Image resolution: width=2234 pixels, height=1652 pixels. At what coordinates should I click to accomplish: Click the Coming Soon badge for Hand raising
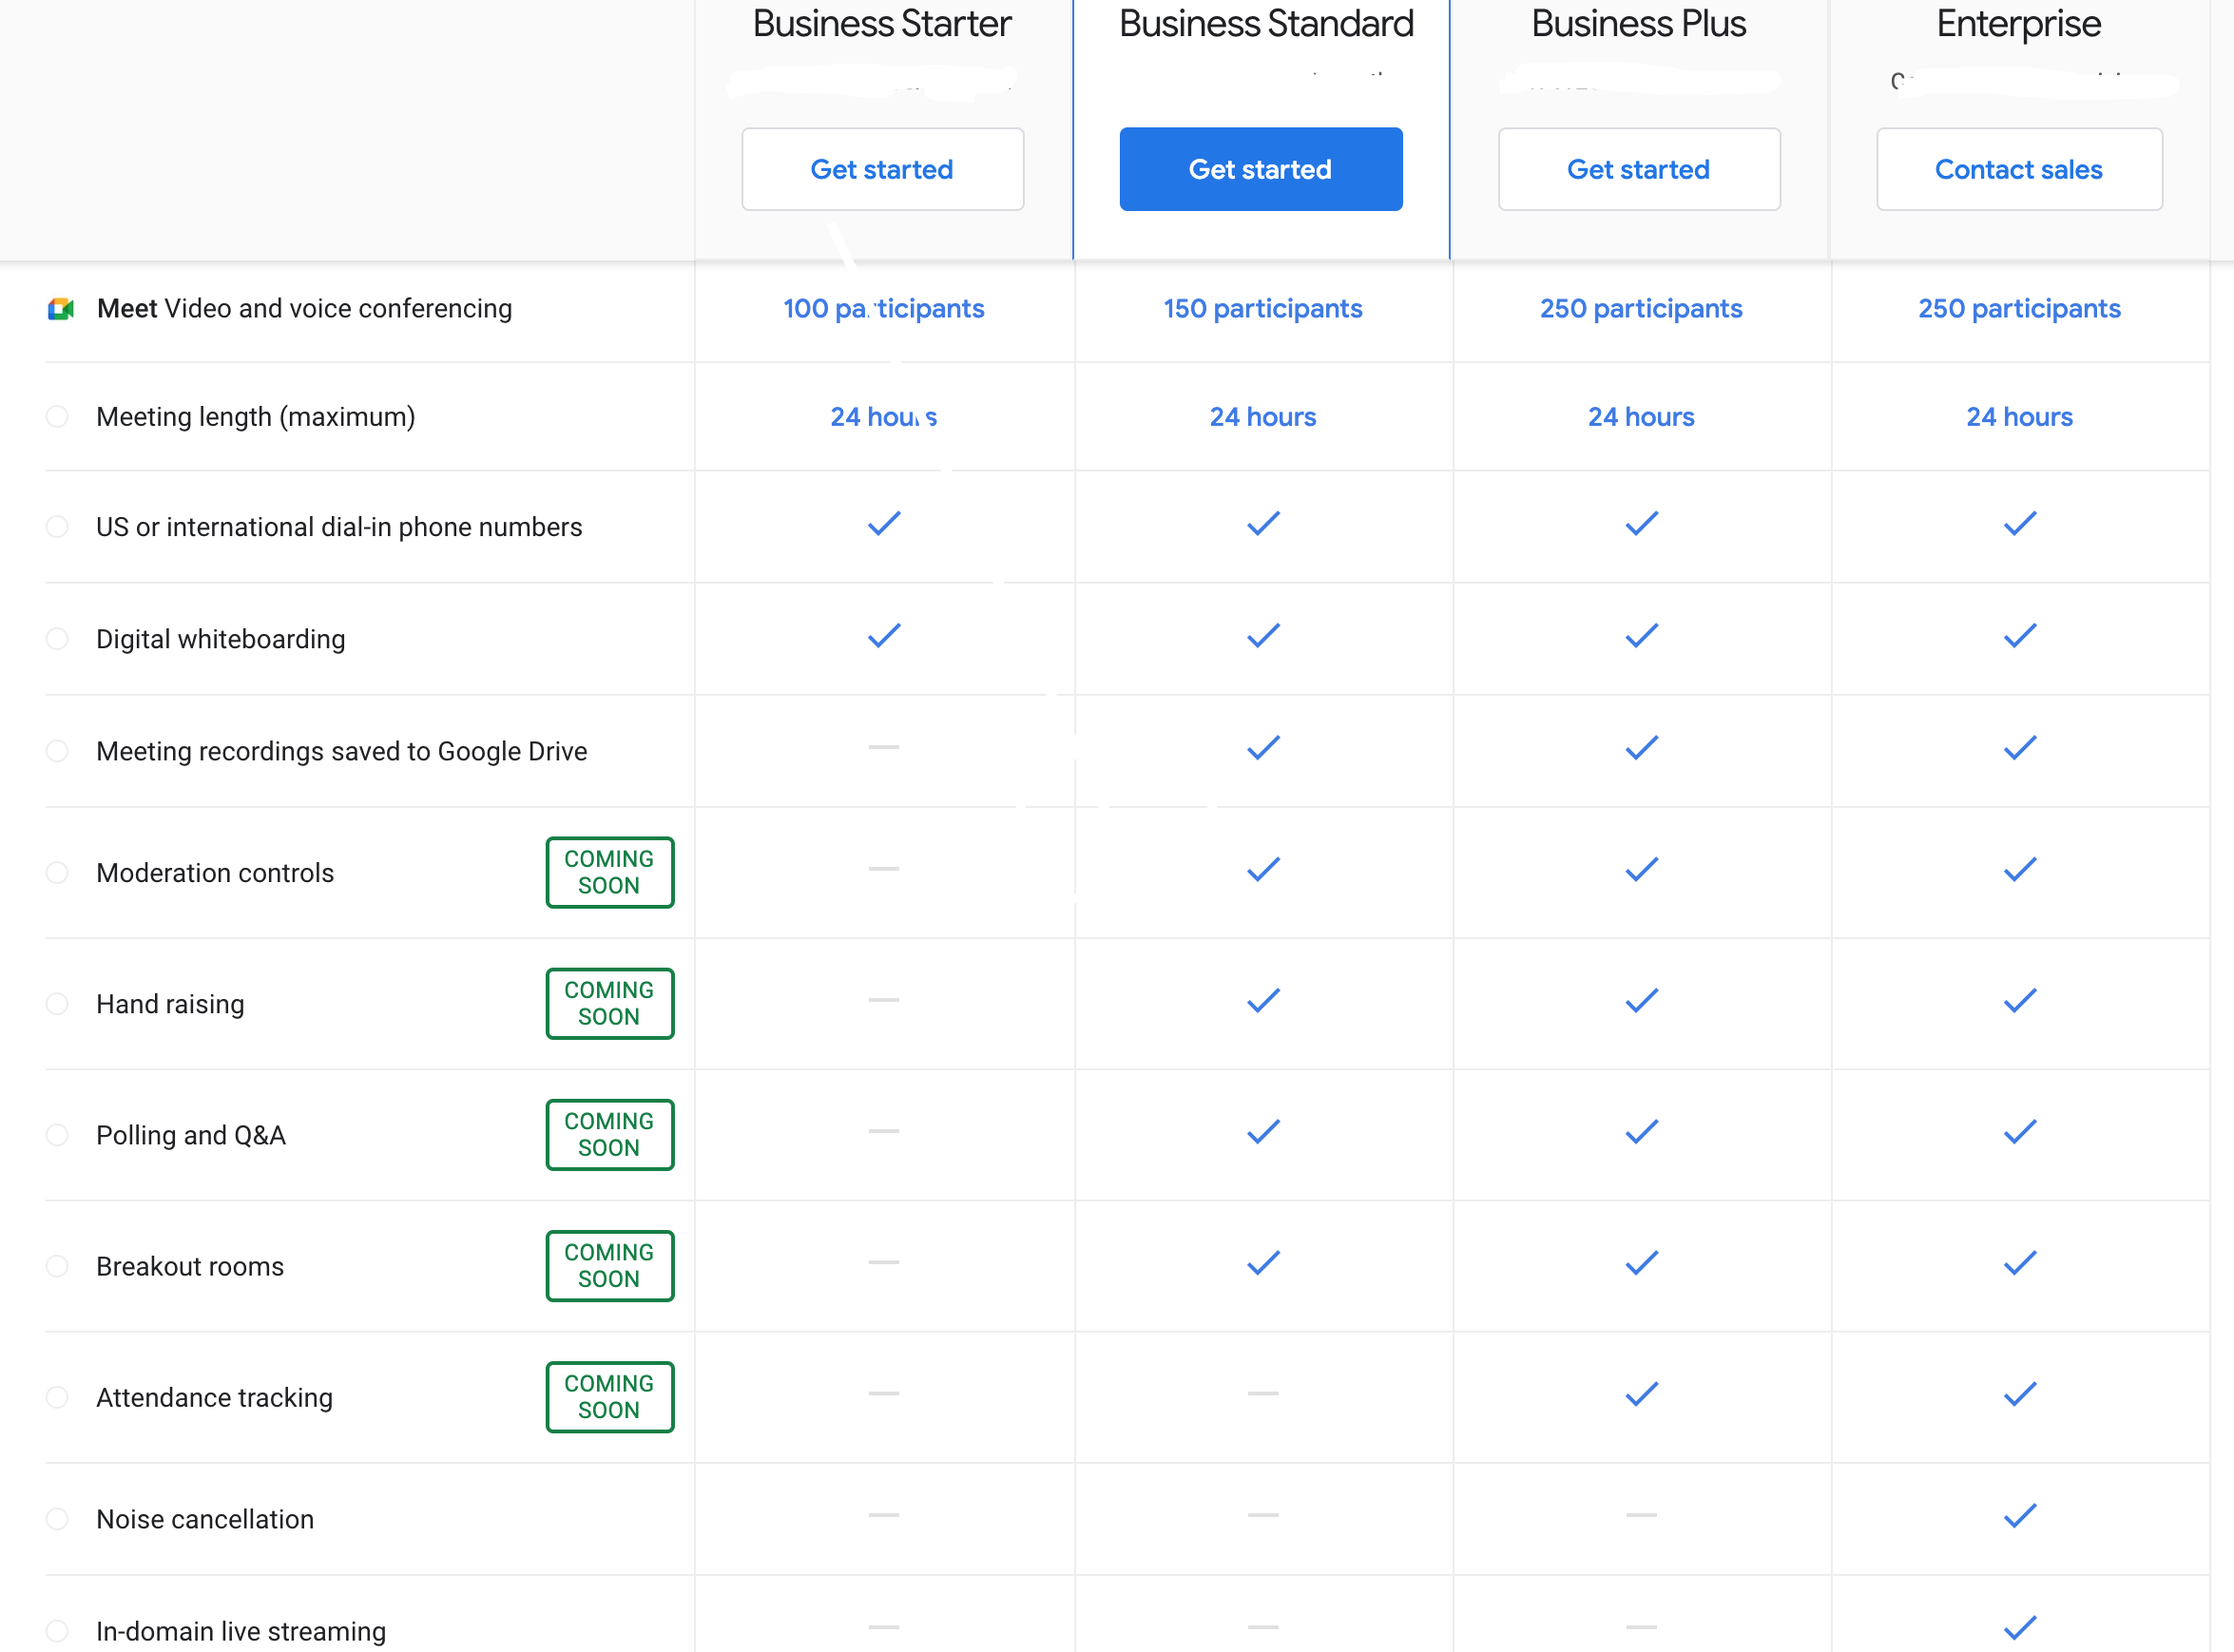[610, 1003]
